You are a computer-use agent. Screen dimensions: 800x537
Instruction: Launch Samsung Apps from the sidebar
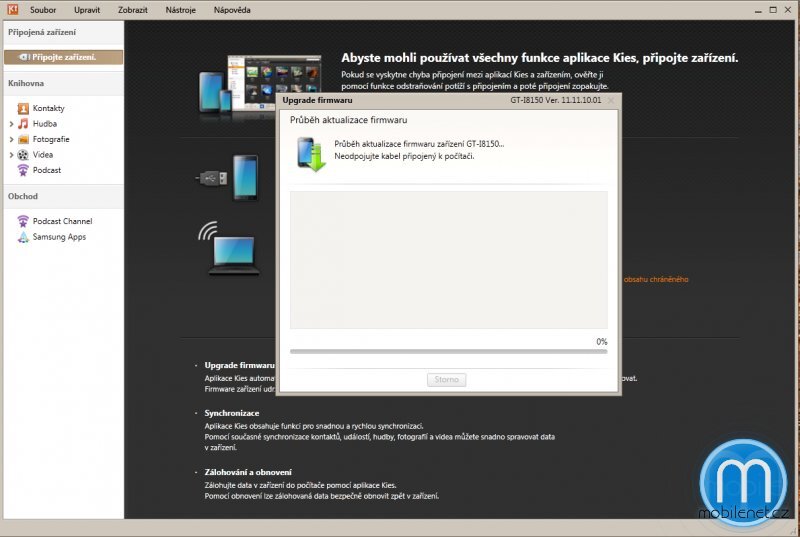[x=59, y=237]
